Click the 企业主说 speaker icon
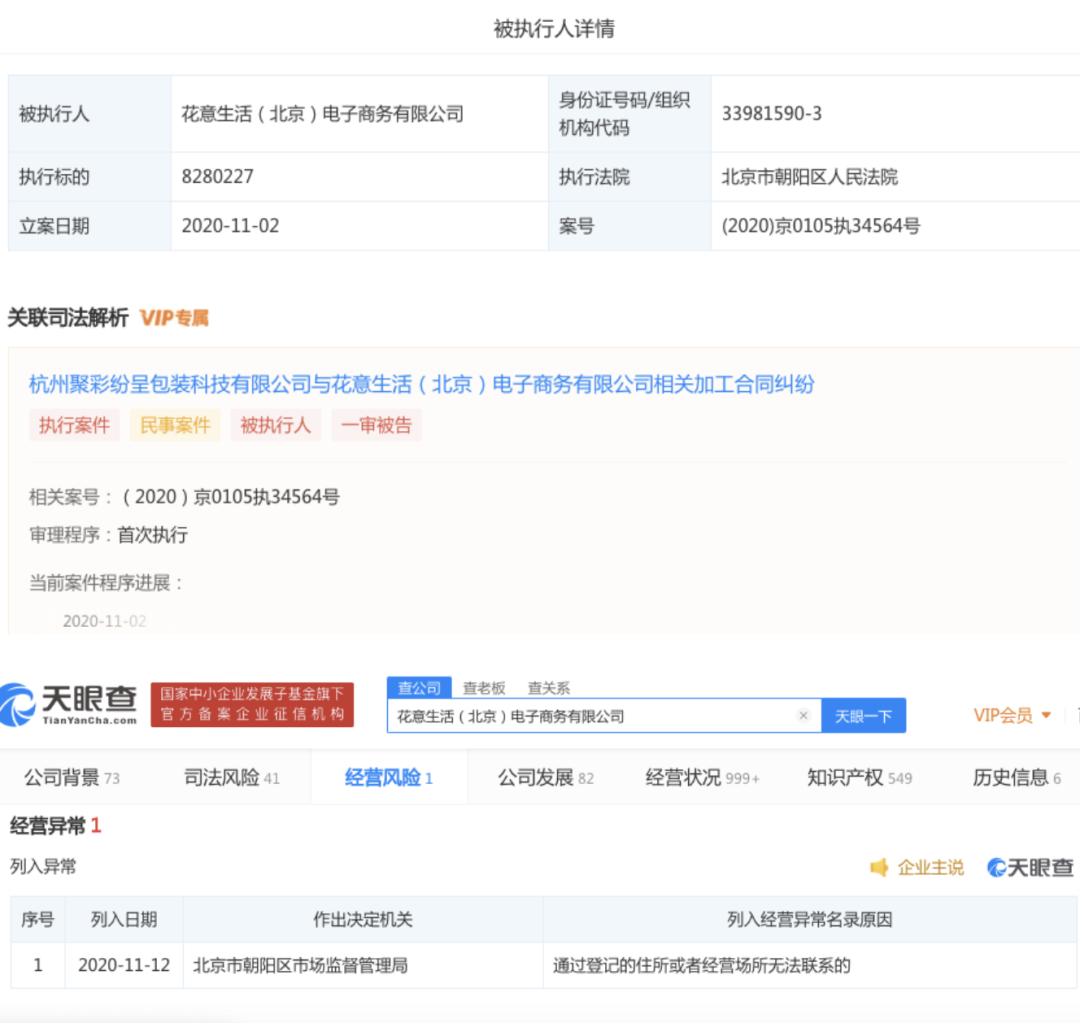 [879, 868]
